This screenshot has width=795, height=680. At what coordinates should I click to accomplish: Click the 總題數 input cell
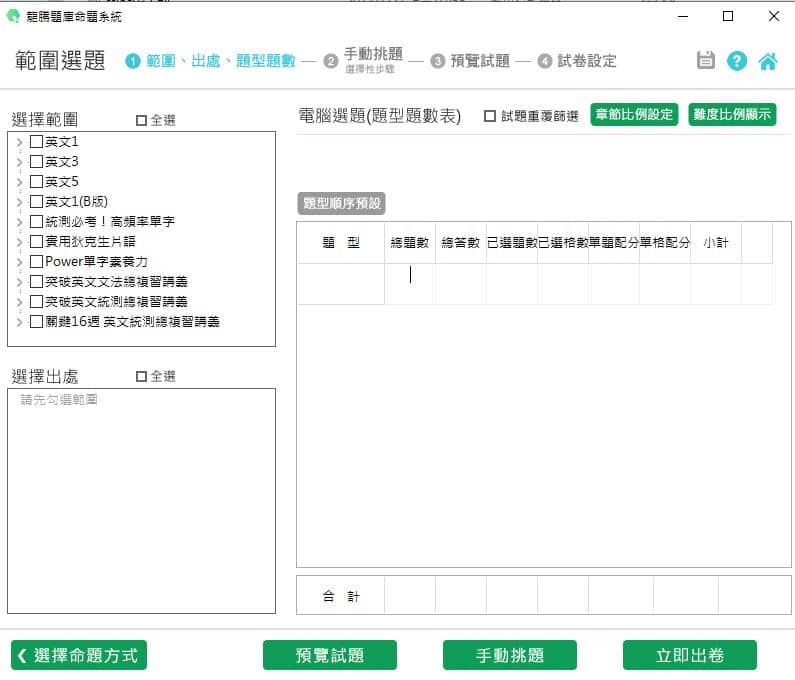click(410, 284)
